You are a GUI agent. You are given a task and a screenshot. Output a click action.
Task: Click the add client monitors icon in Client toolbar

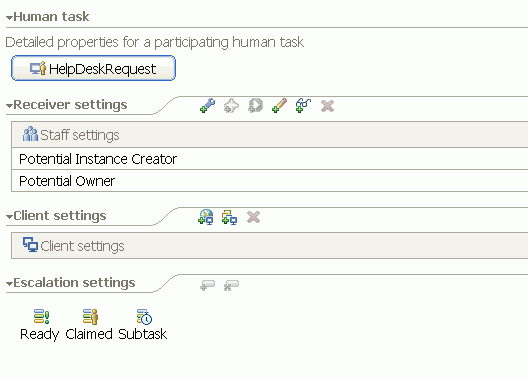coord(229,217)
